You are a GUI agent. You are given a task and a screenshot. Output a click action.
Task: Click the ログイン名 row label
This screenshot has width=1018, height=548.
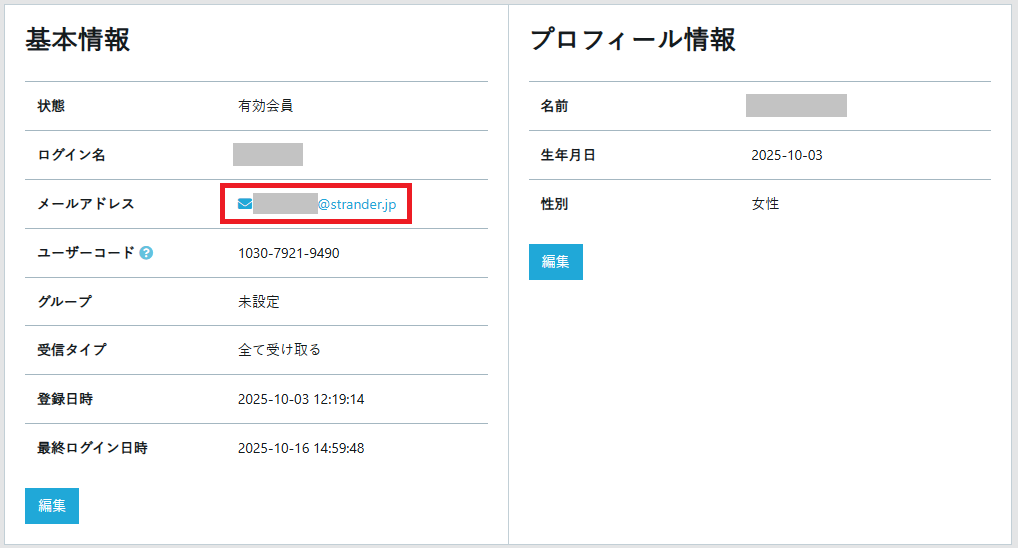point(71,155)
